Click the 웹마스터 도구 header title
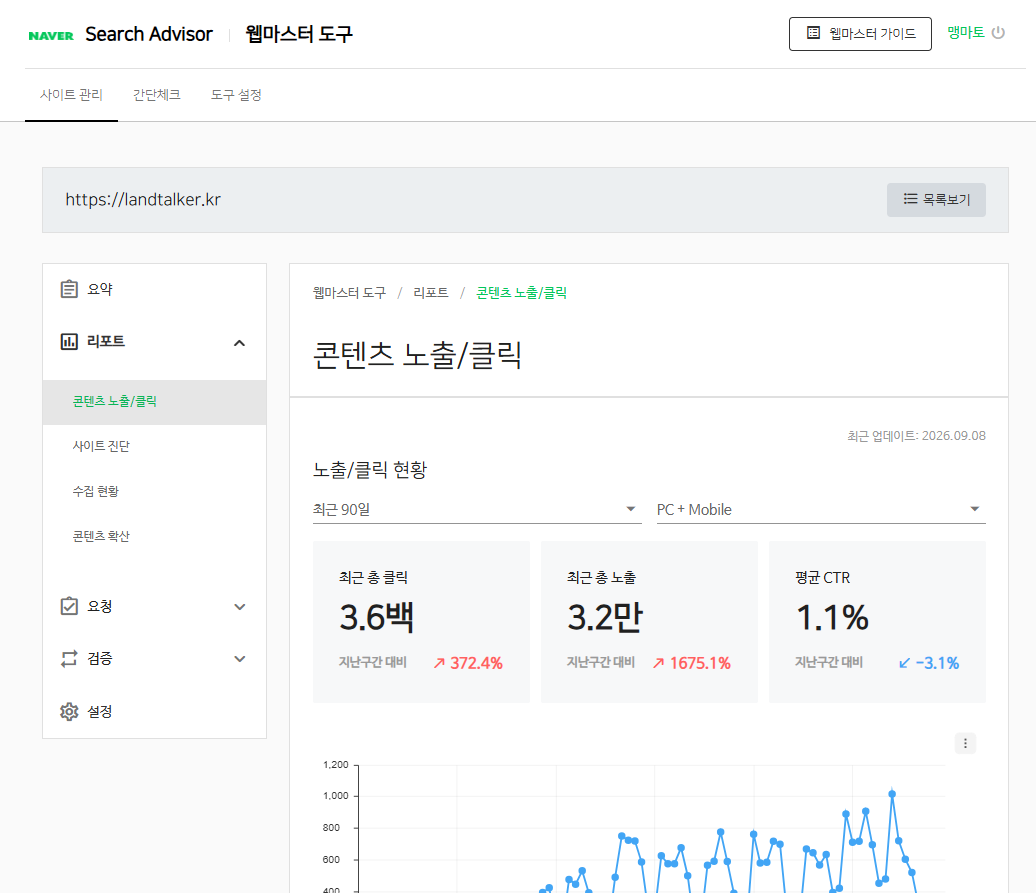The width and height of the screenshot is (1036, 893). pyautogui.click(x=299, y=34)
